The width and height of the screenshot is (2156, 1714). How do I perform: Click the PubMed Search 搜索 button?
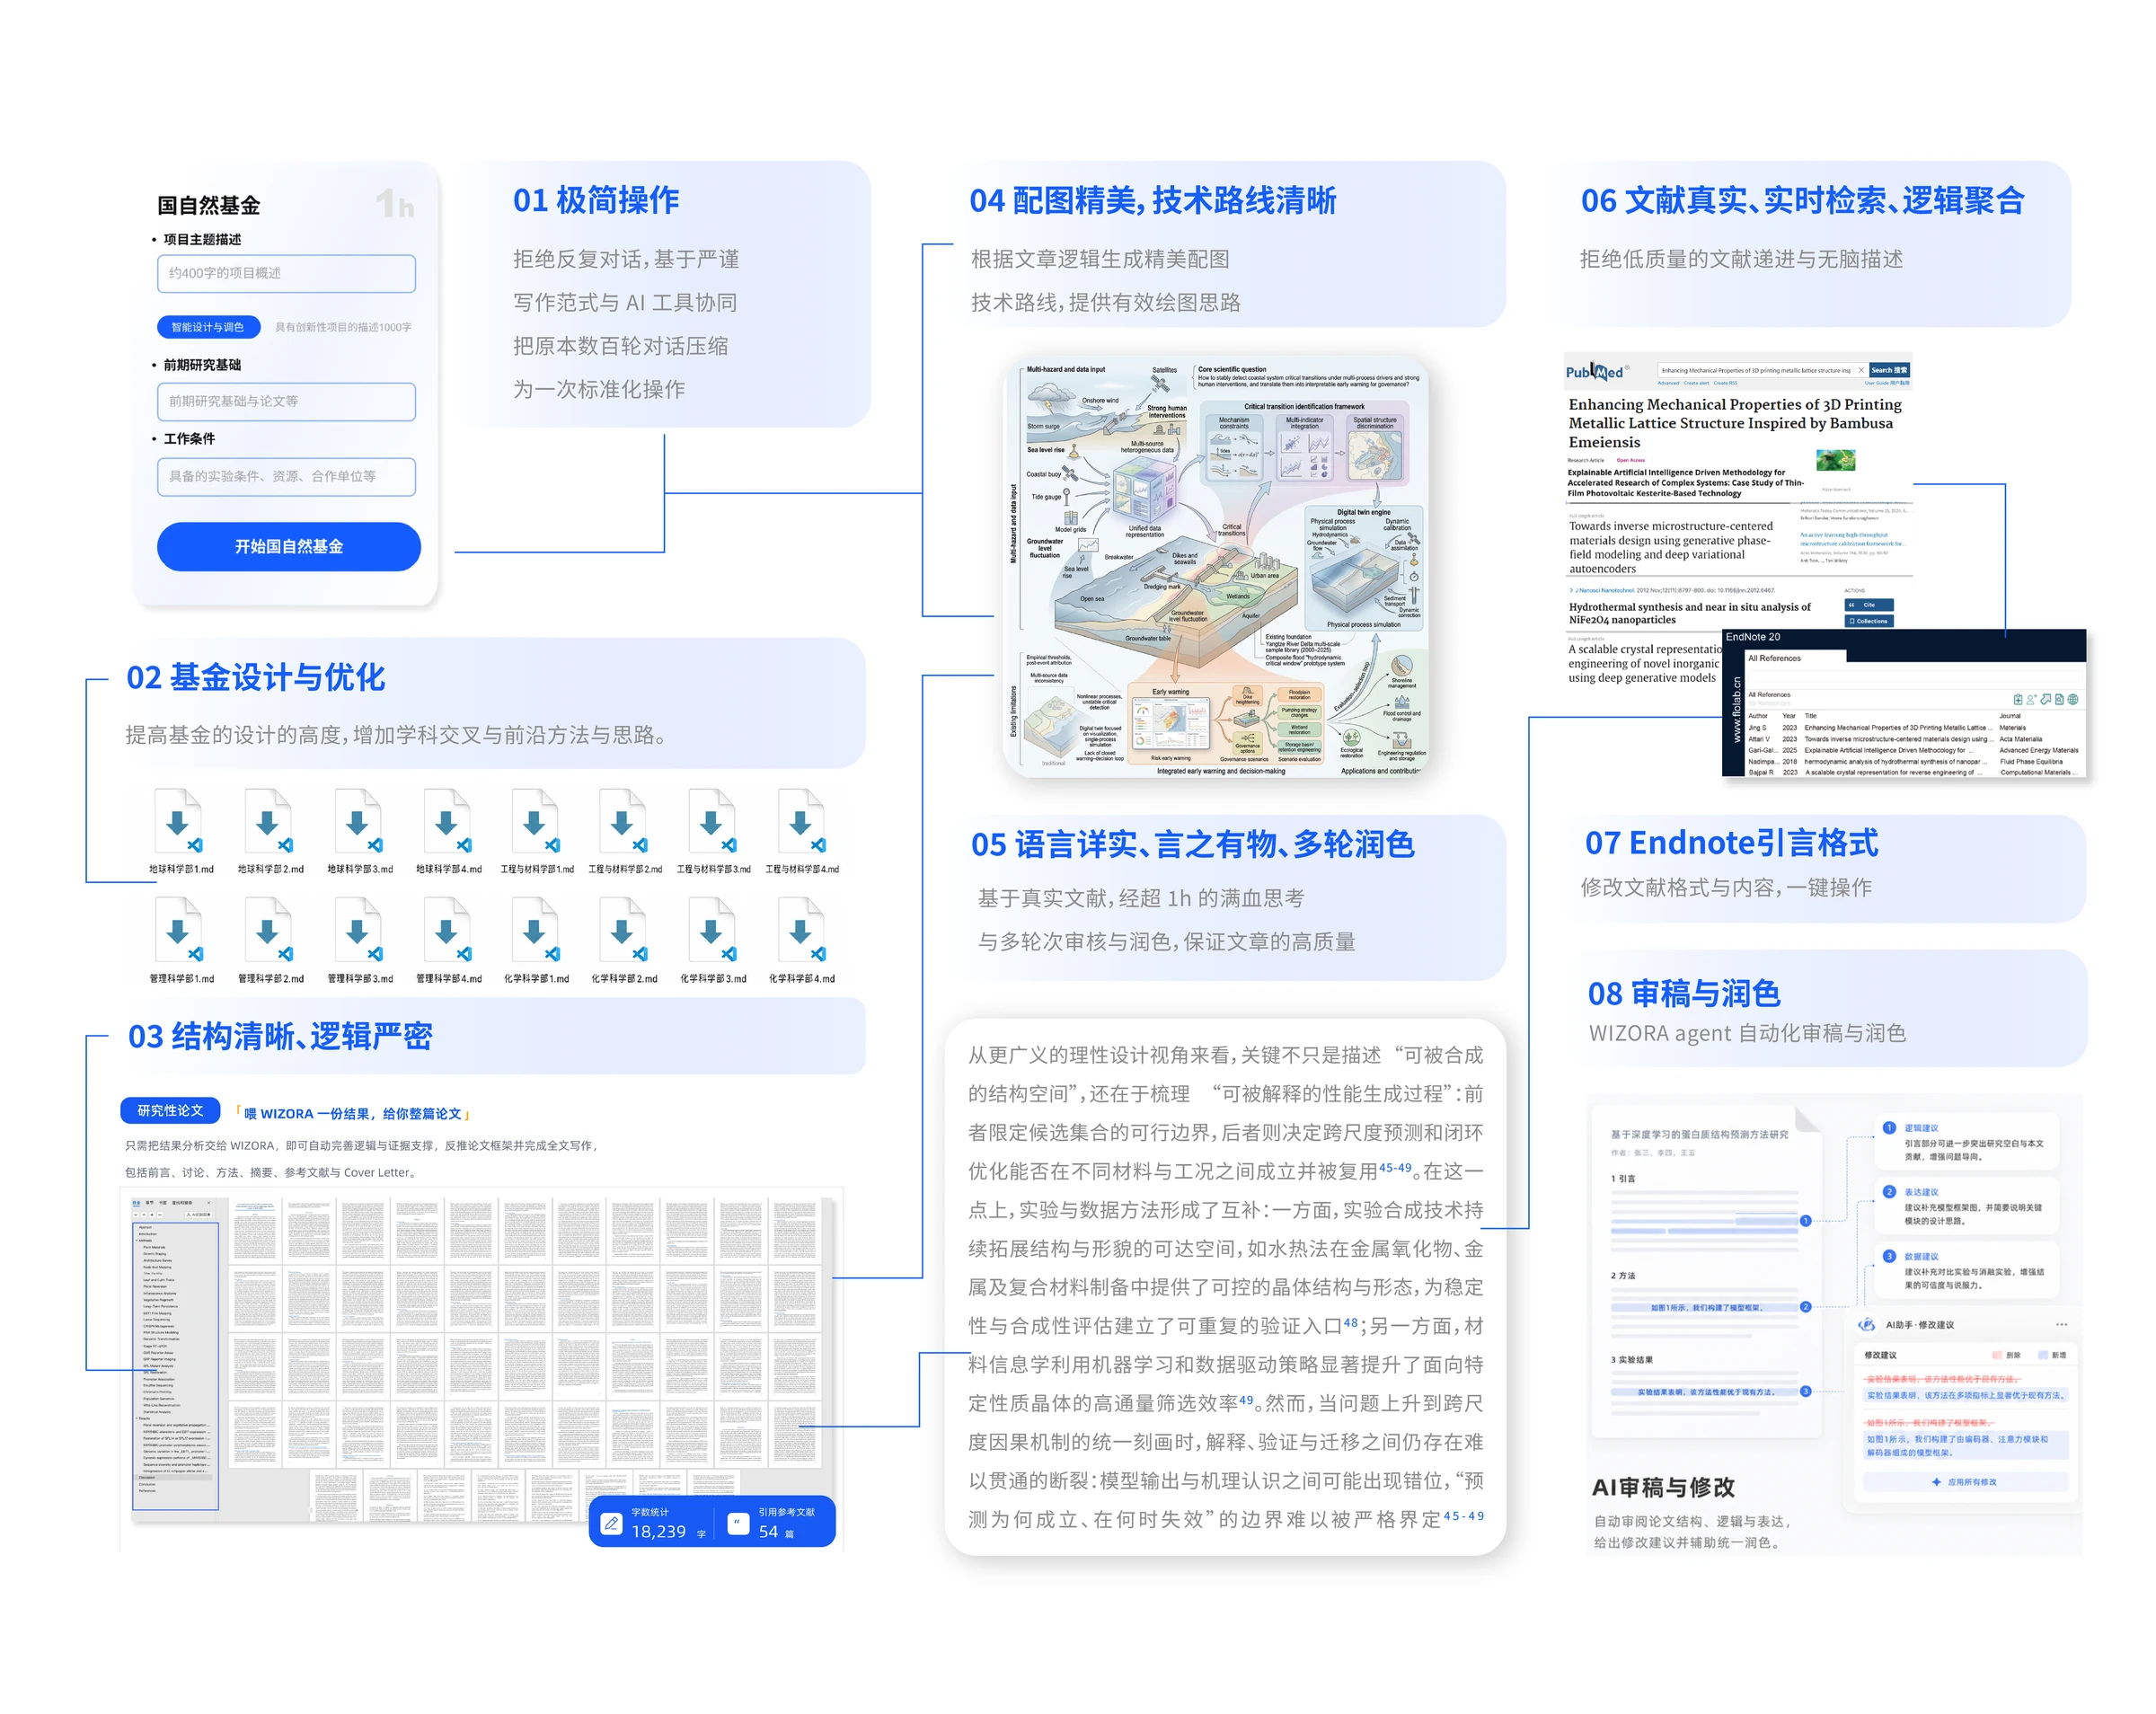[x=1889, y=370]
